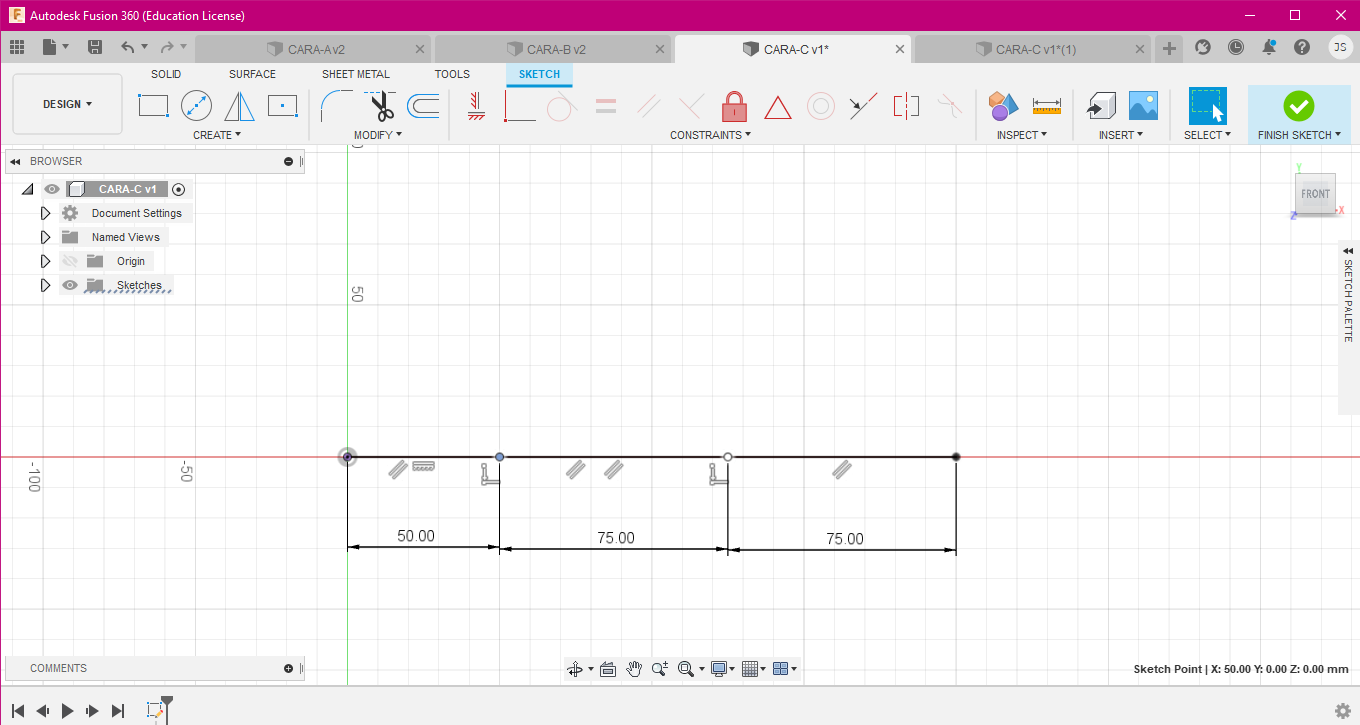Apply the Symmetry constraint
The image size is (1360, 725).
coord(906,105)
